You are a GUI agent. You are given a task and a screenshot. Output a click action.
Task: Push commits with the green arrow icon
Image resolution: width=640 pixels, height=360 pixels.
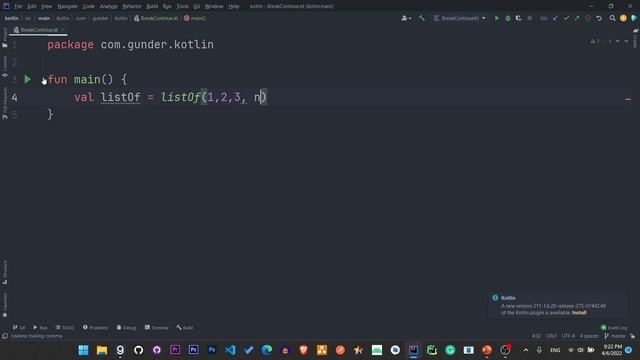(577, 18)
